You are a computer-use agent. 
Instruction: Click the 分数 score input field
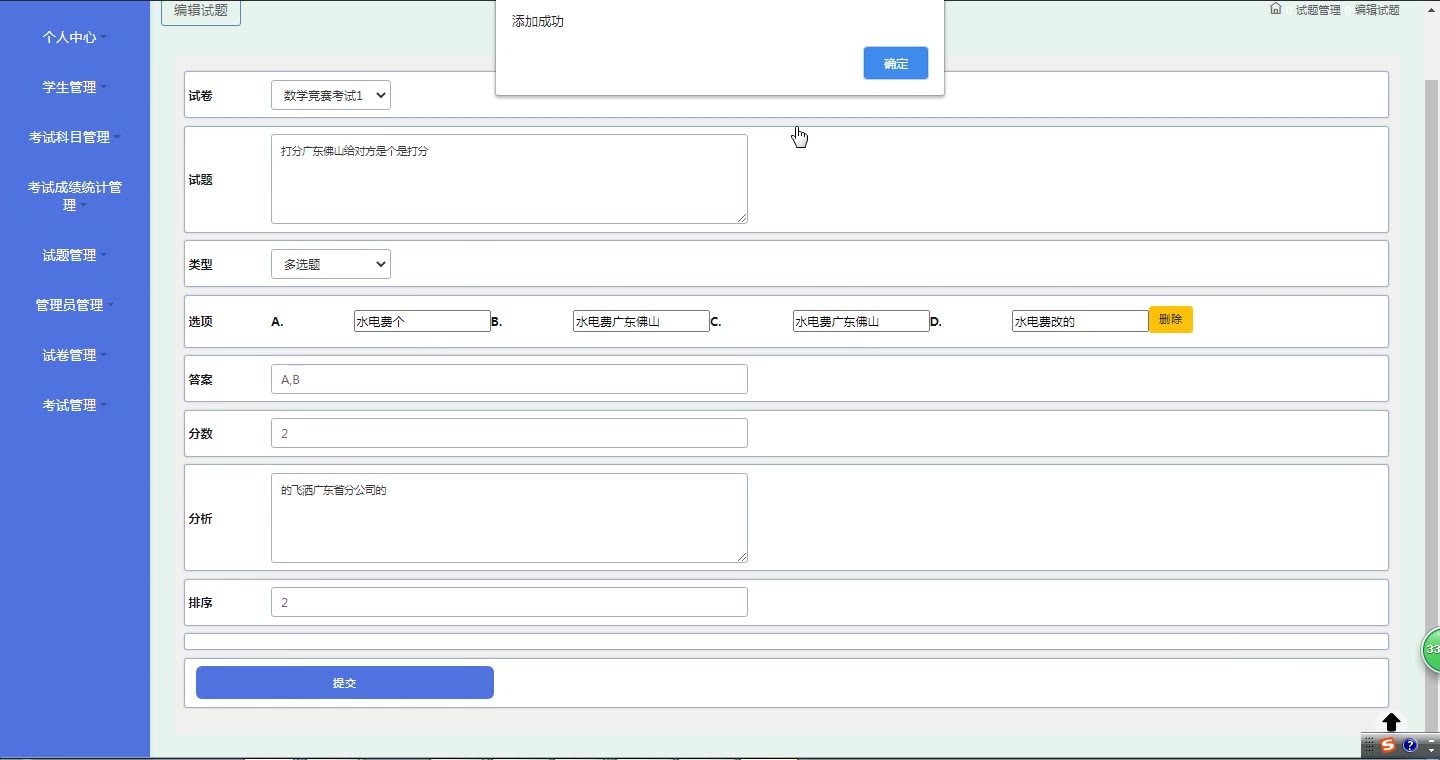pos(509,433)
